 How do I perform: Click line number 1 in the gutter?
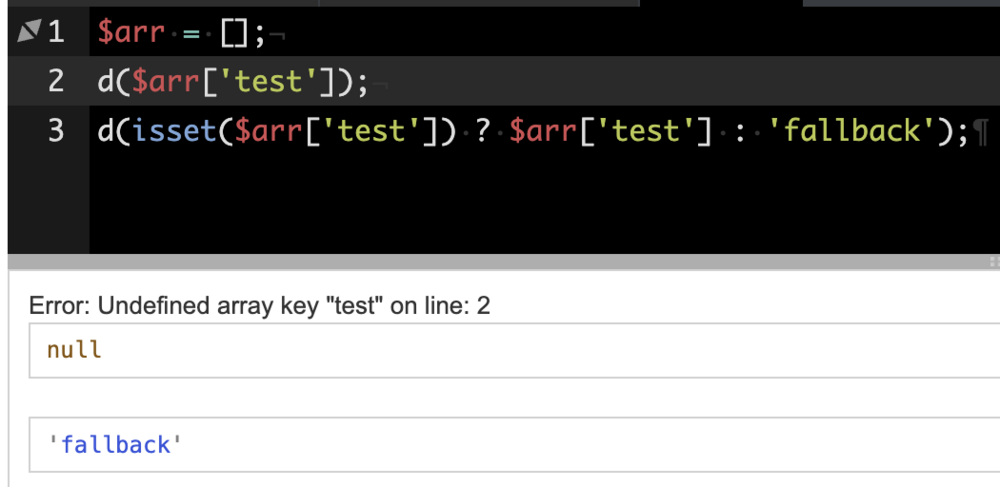click(x=55, y=32)
